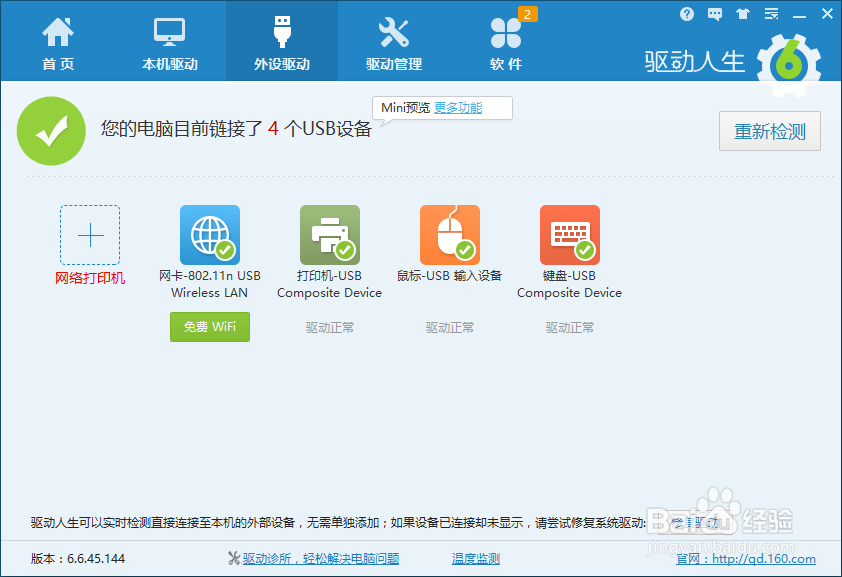The height and width of the screenshot is (577, 842).
Task: Click the 鼠标-USB 输入设备 label
Action: pyautogui.click(x=449, y=276)
